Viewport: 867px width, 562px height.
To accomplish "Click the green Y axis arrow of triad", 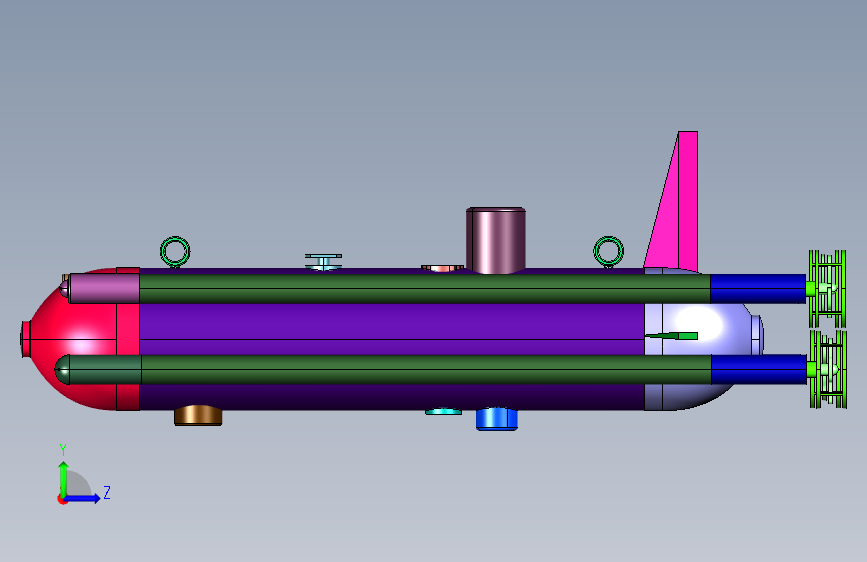I will click(64, 479).
